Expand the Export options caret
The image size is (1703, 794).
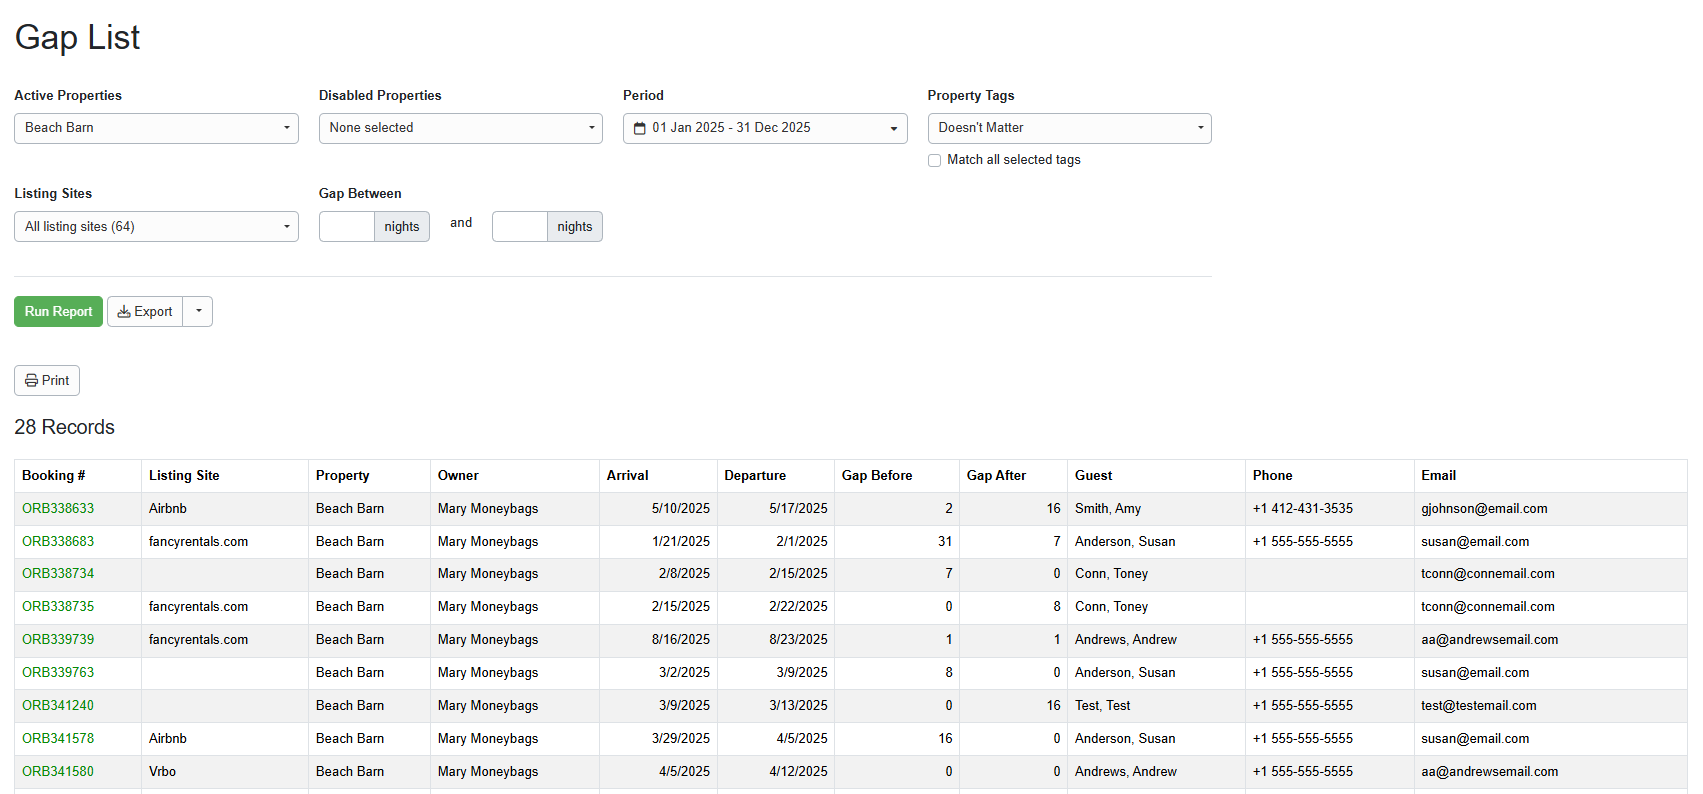198,311
